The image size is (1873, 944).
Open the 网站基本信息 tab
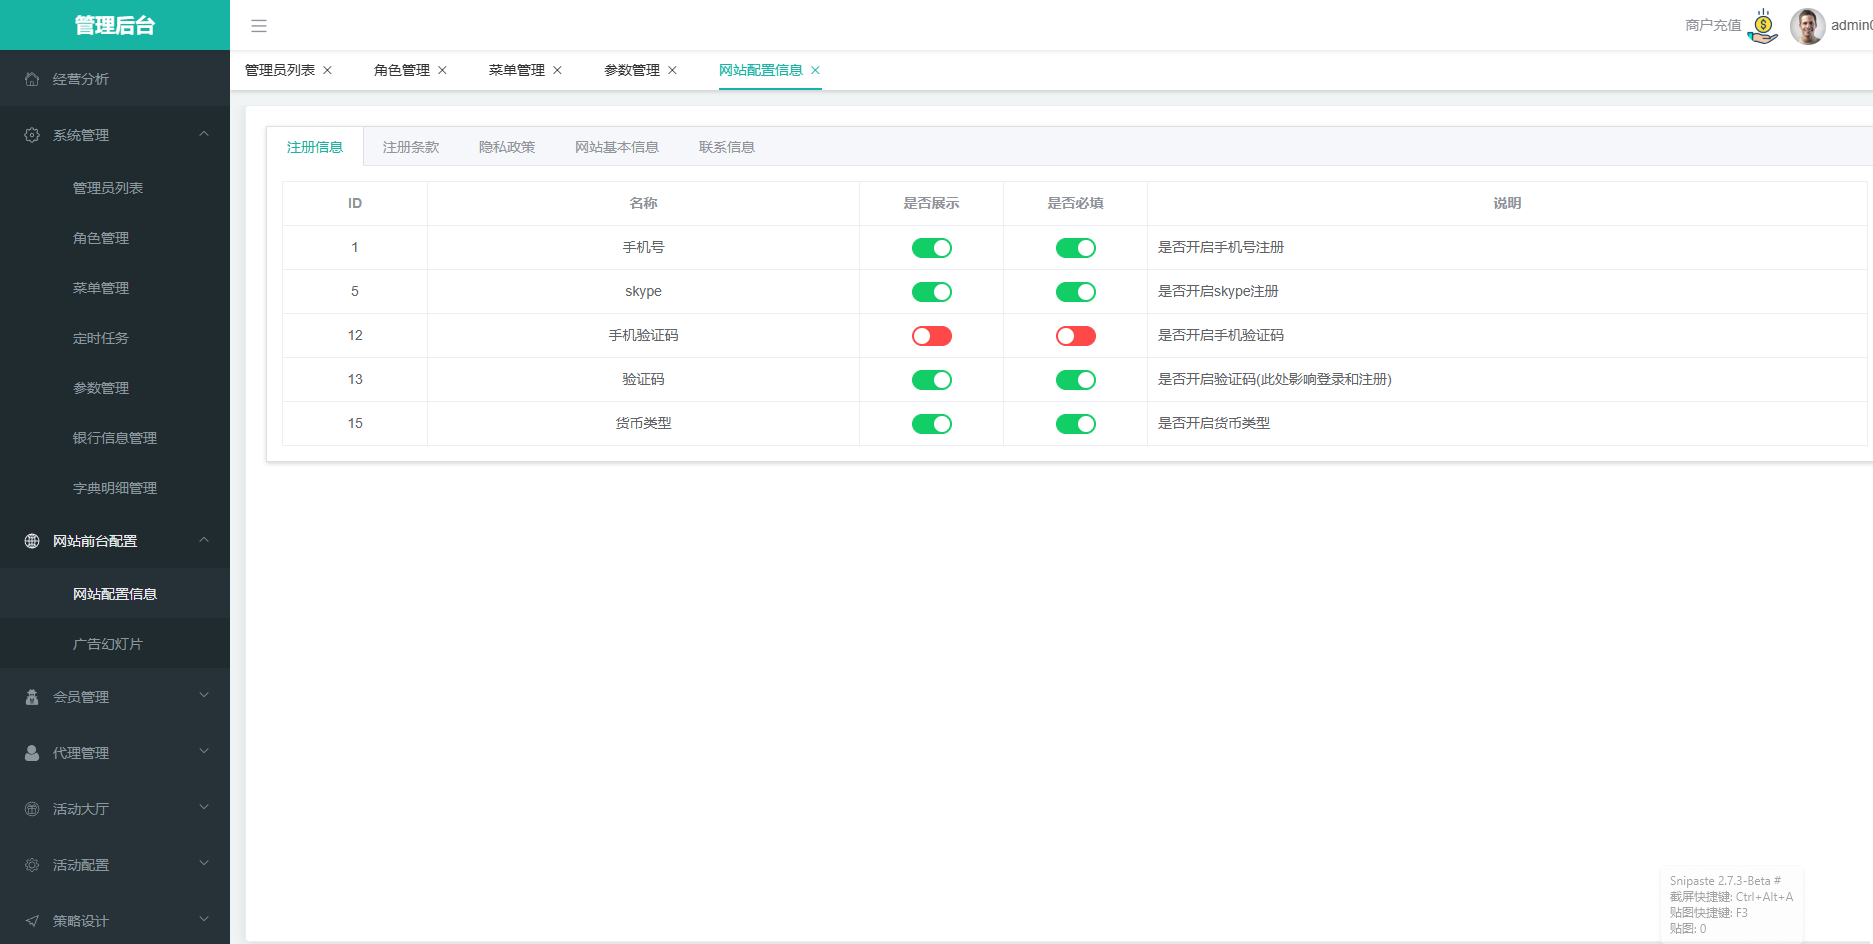[x=616, y=147]
